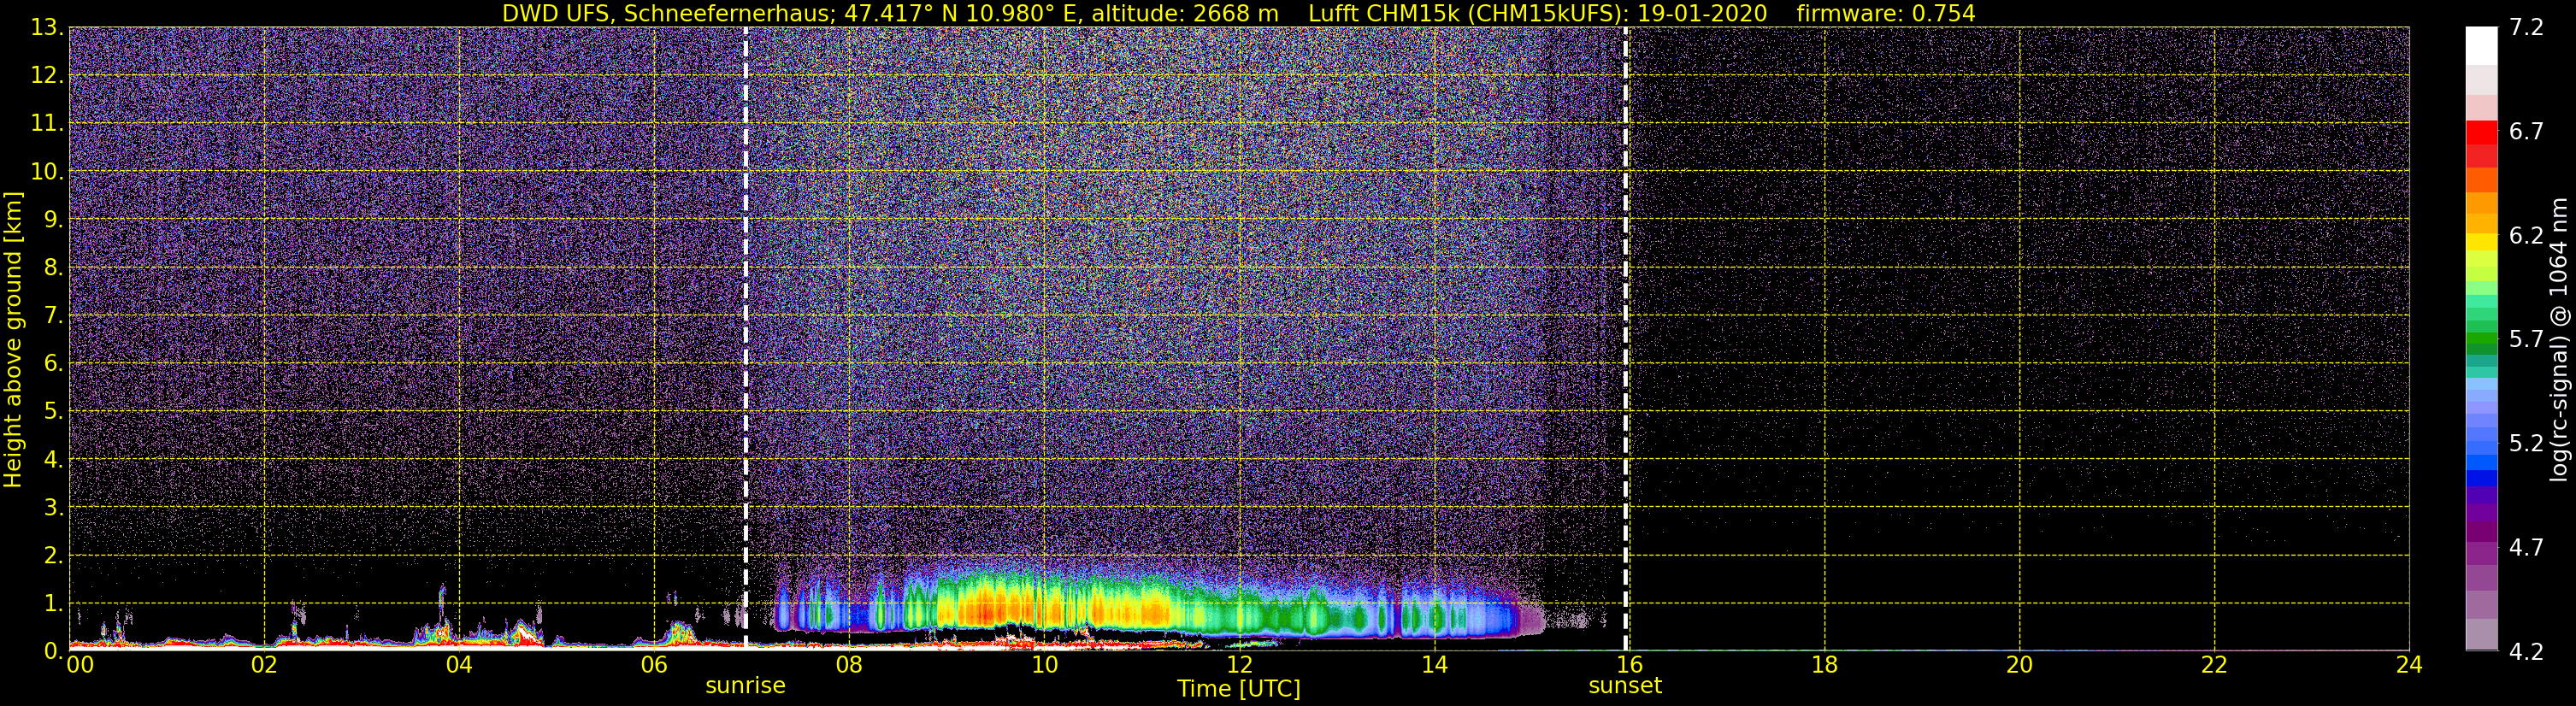The image size is (2576, 706).
Task: Click the 5.7 value on the colorbar
Action: [2527, 339]
